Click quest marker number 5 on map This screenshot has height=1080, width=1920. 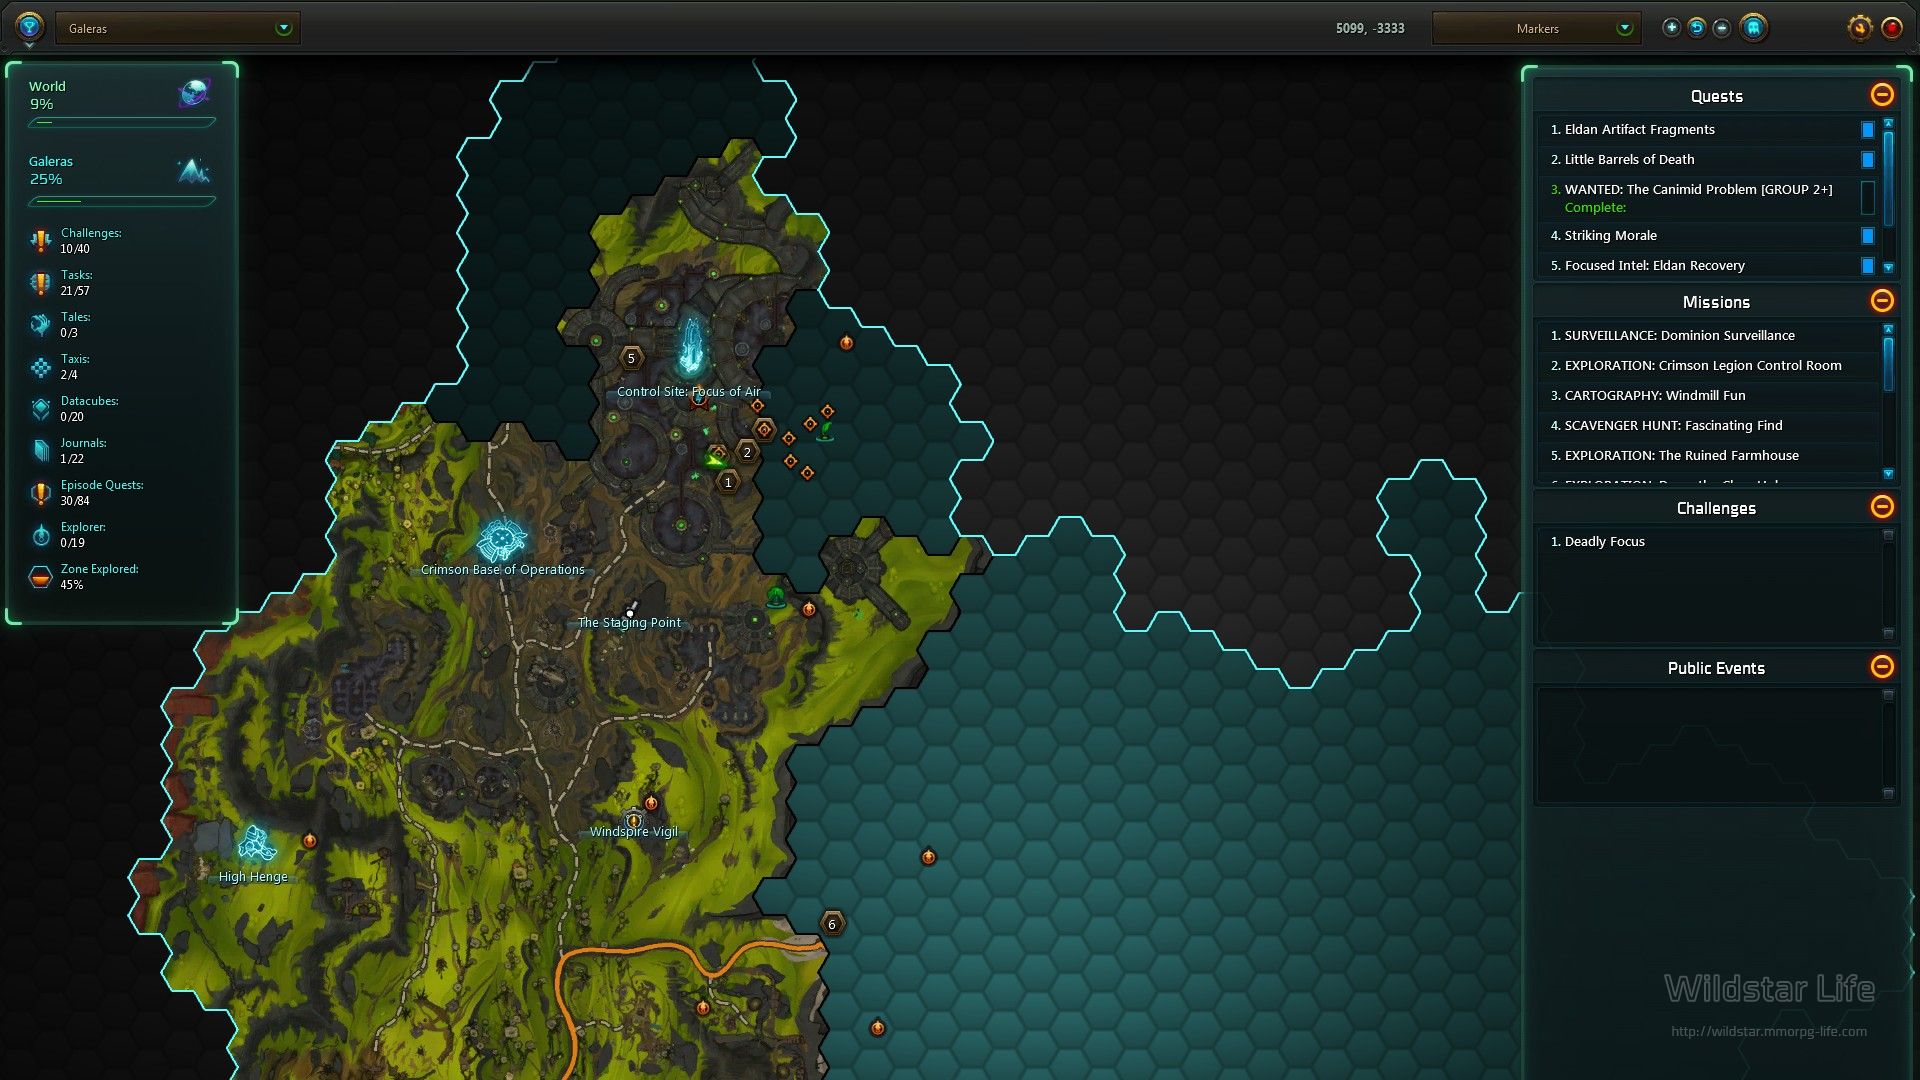pos(631,358)
